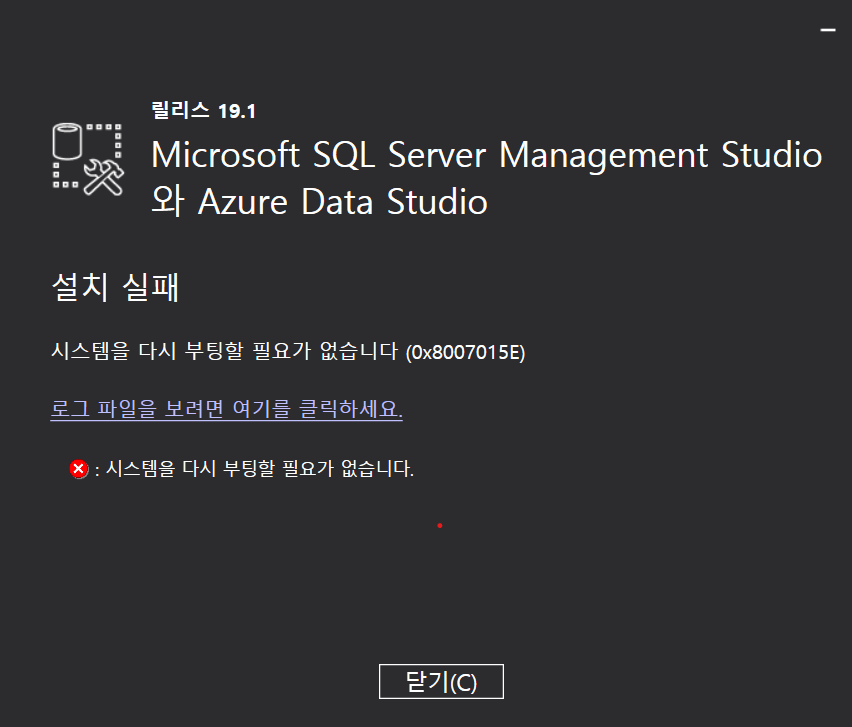Click the Microsoft SQL Server Management Studio title
852x727 pixels.
tap(486, 178)
